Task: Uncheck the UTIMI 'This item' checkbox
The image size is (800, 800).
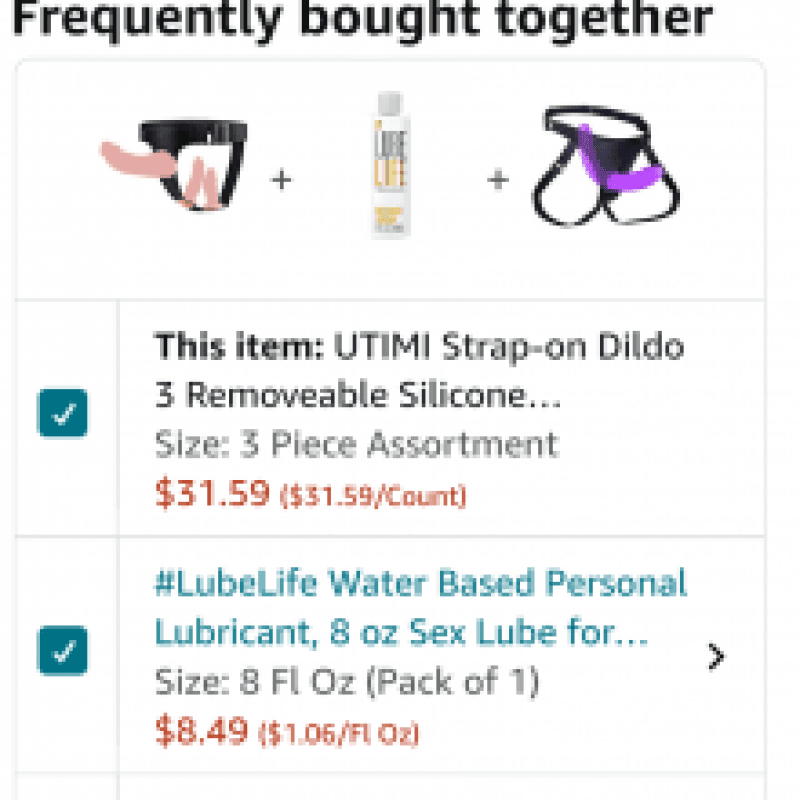Action: pos(63,413)
